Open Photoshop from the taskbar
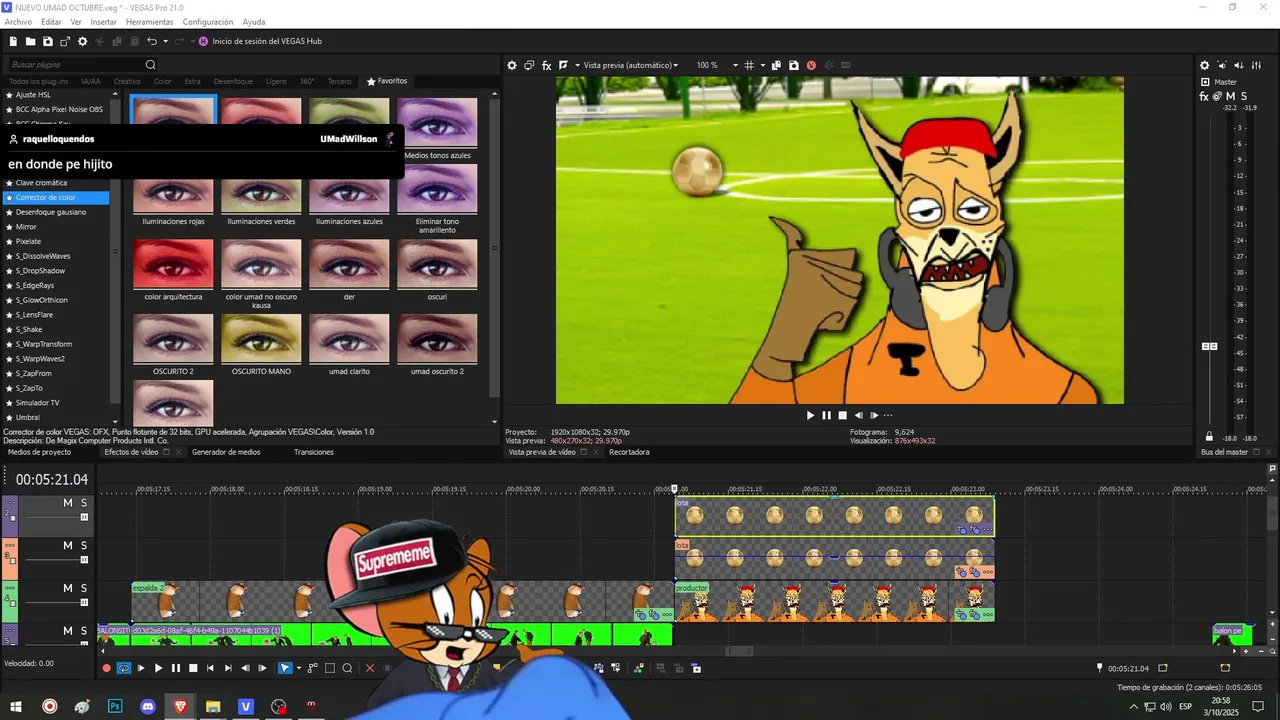Screen dimensions: 1280x720 pyautogui.click(x=115, y=706)
